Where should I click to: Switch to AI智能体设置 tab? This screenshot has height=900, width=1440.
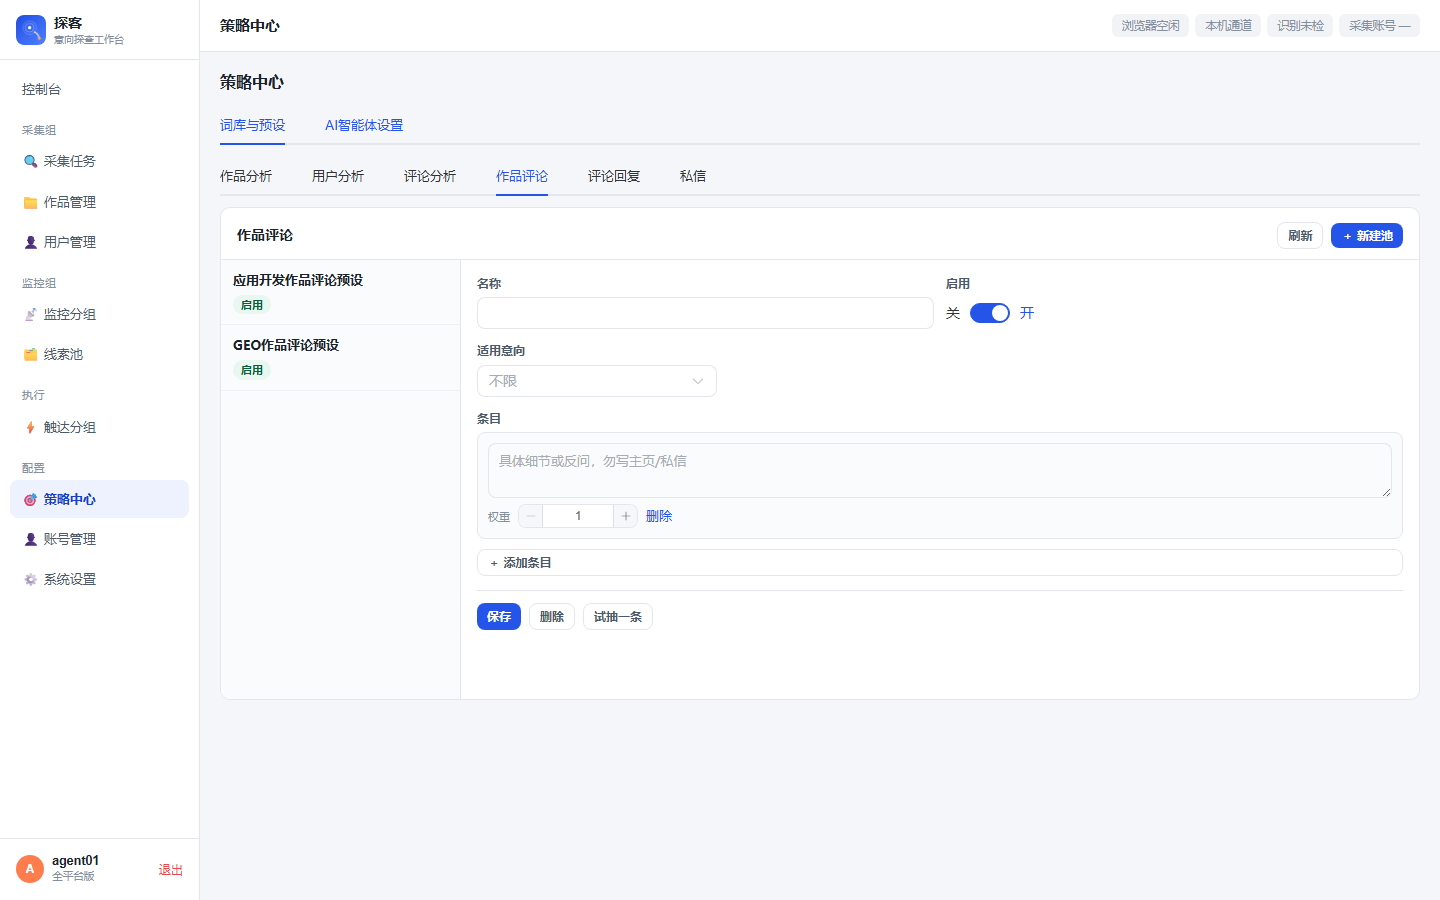pyautogui.click(x=364, y=125)
